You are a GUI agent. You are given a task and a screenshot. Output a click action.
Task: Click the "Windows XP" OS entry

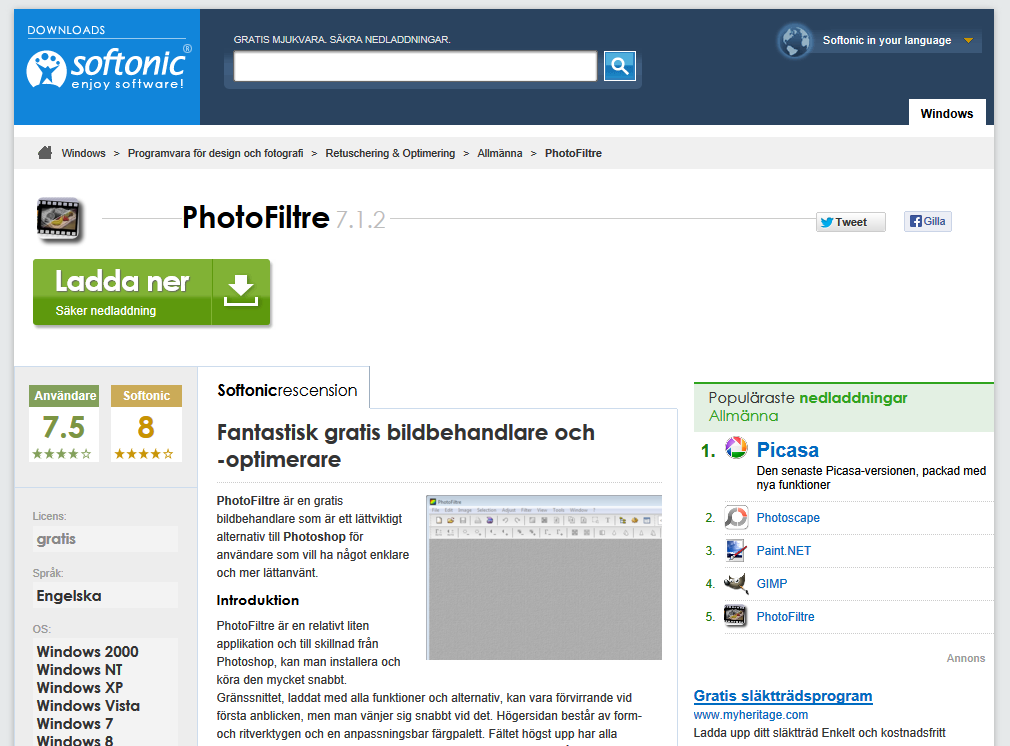point(80,688)
